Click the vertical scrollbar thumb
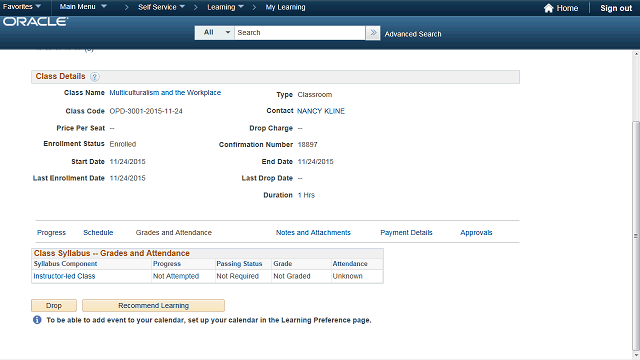Screen dimensions: 640x360 pos(636,235)
